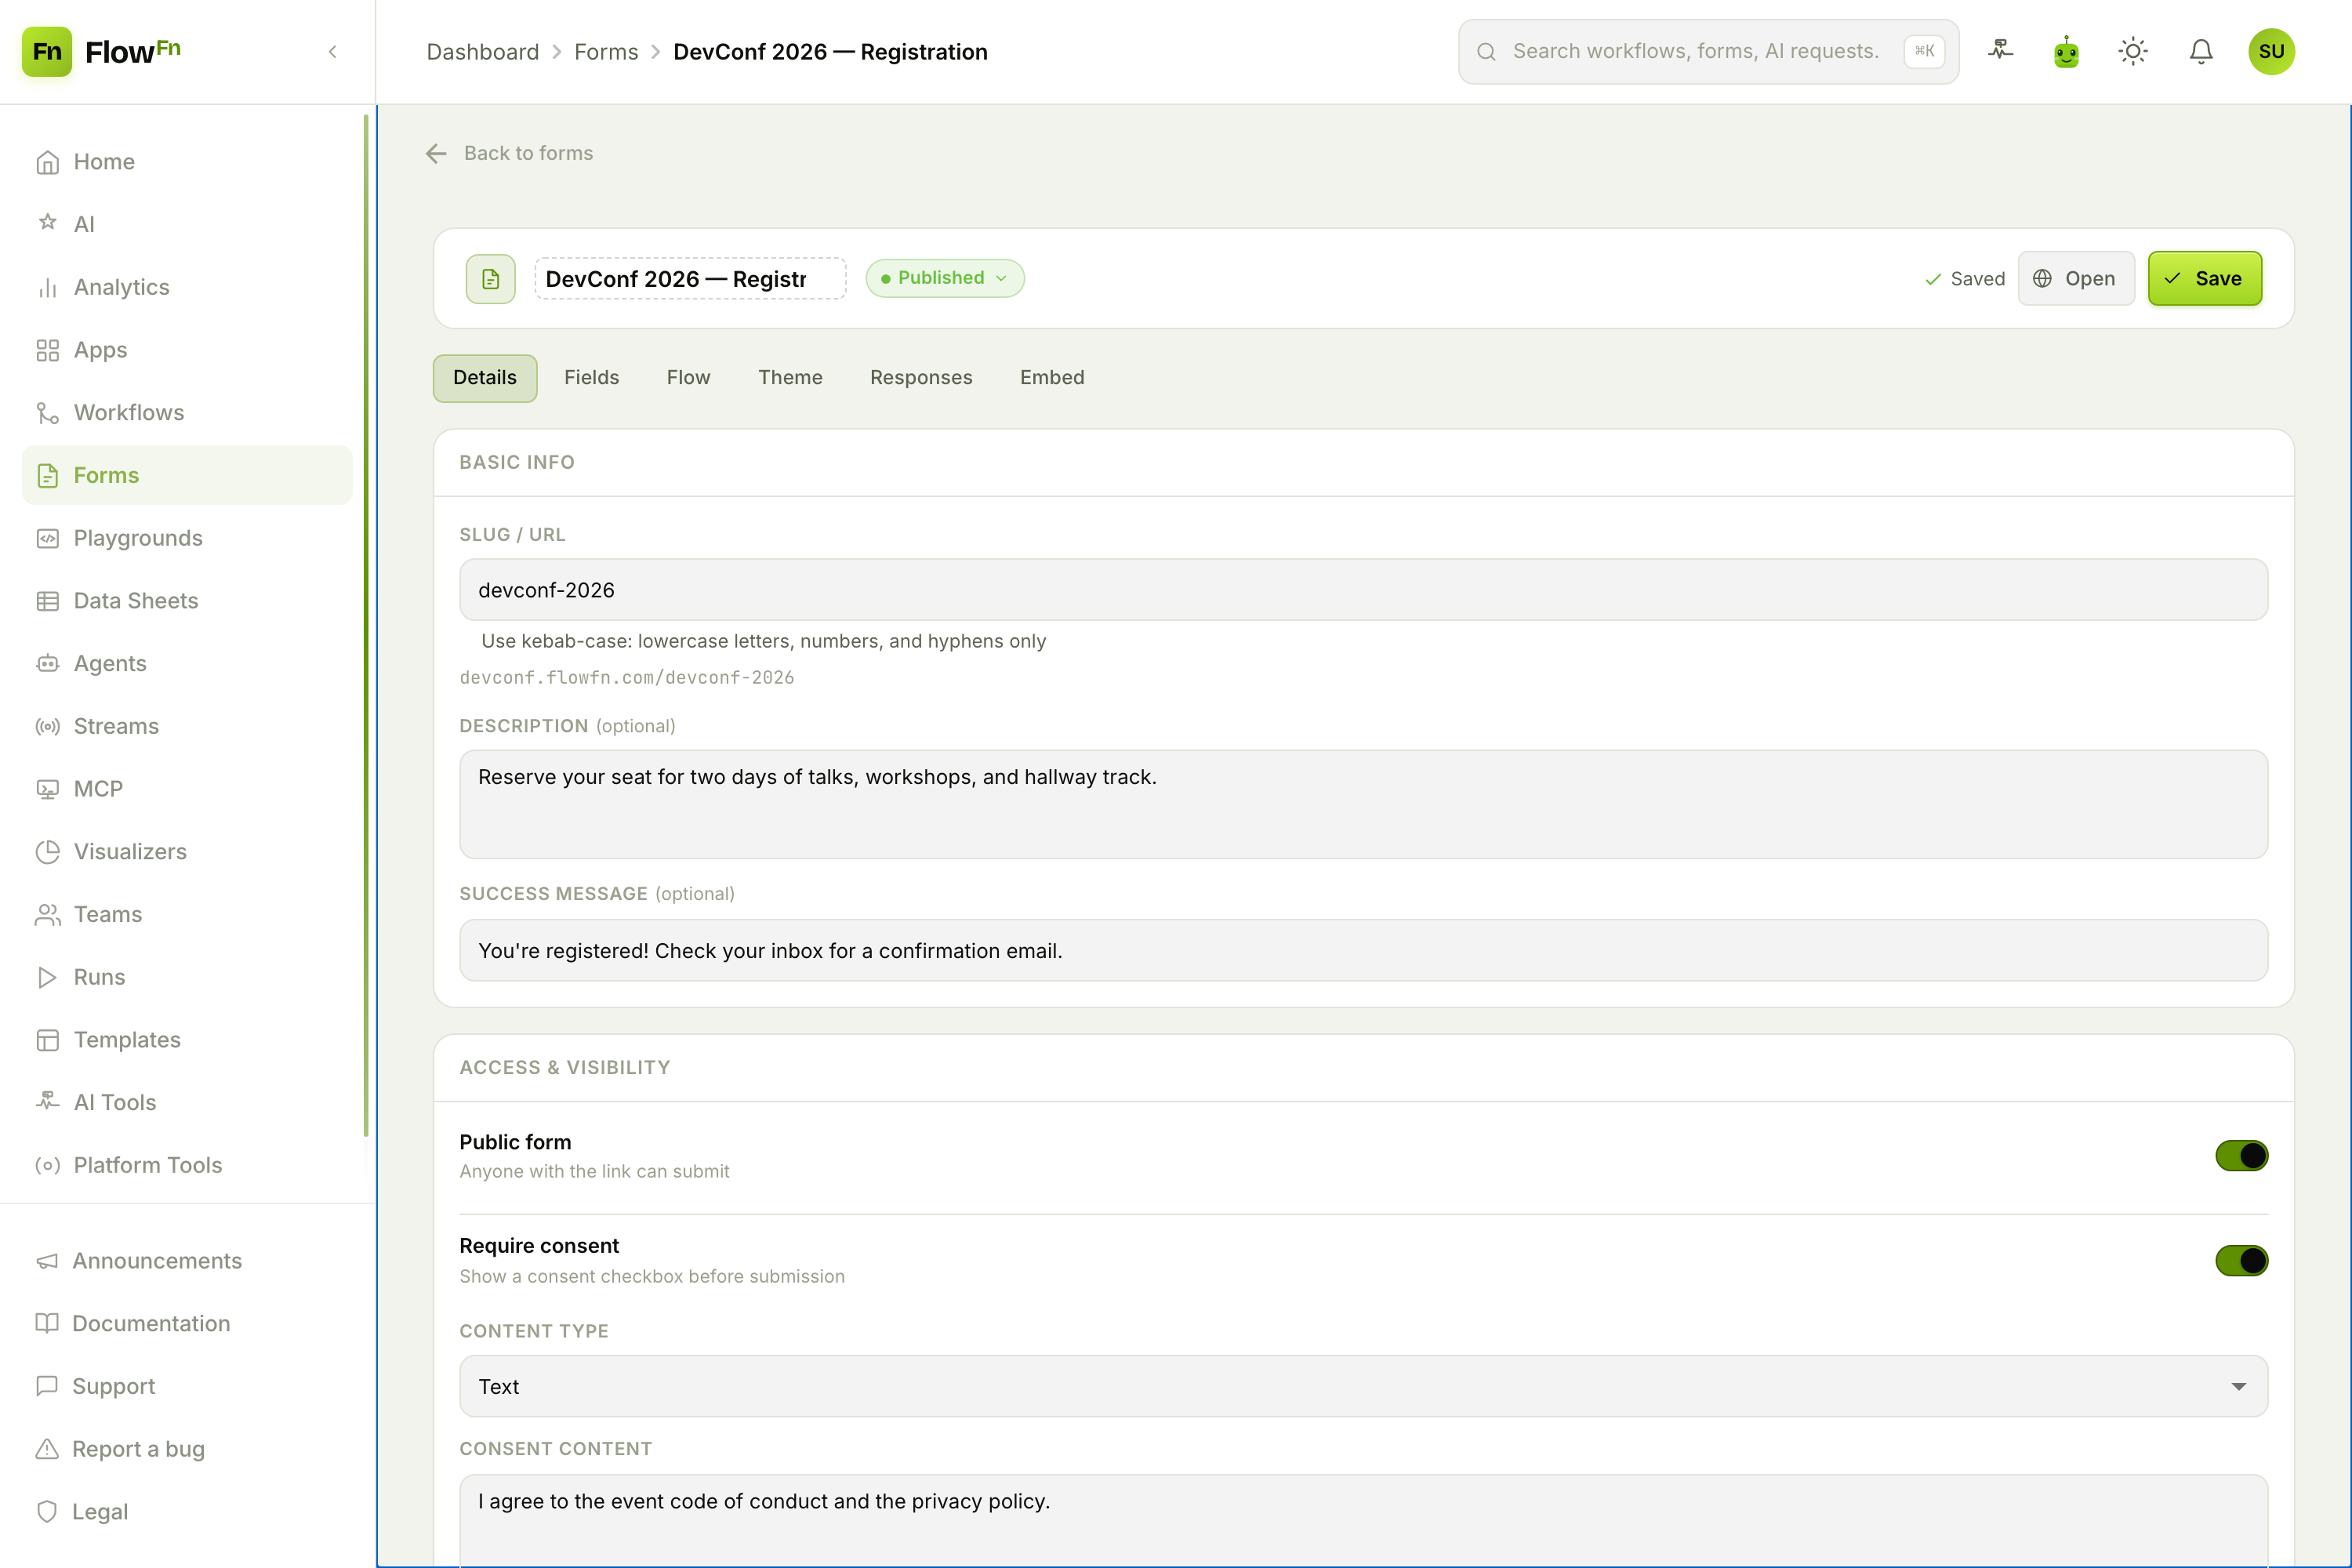Click the green Save button

[2204, 278]
